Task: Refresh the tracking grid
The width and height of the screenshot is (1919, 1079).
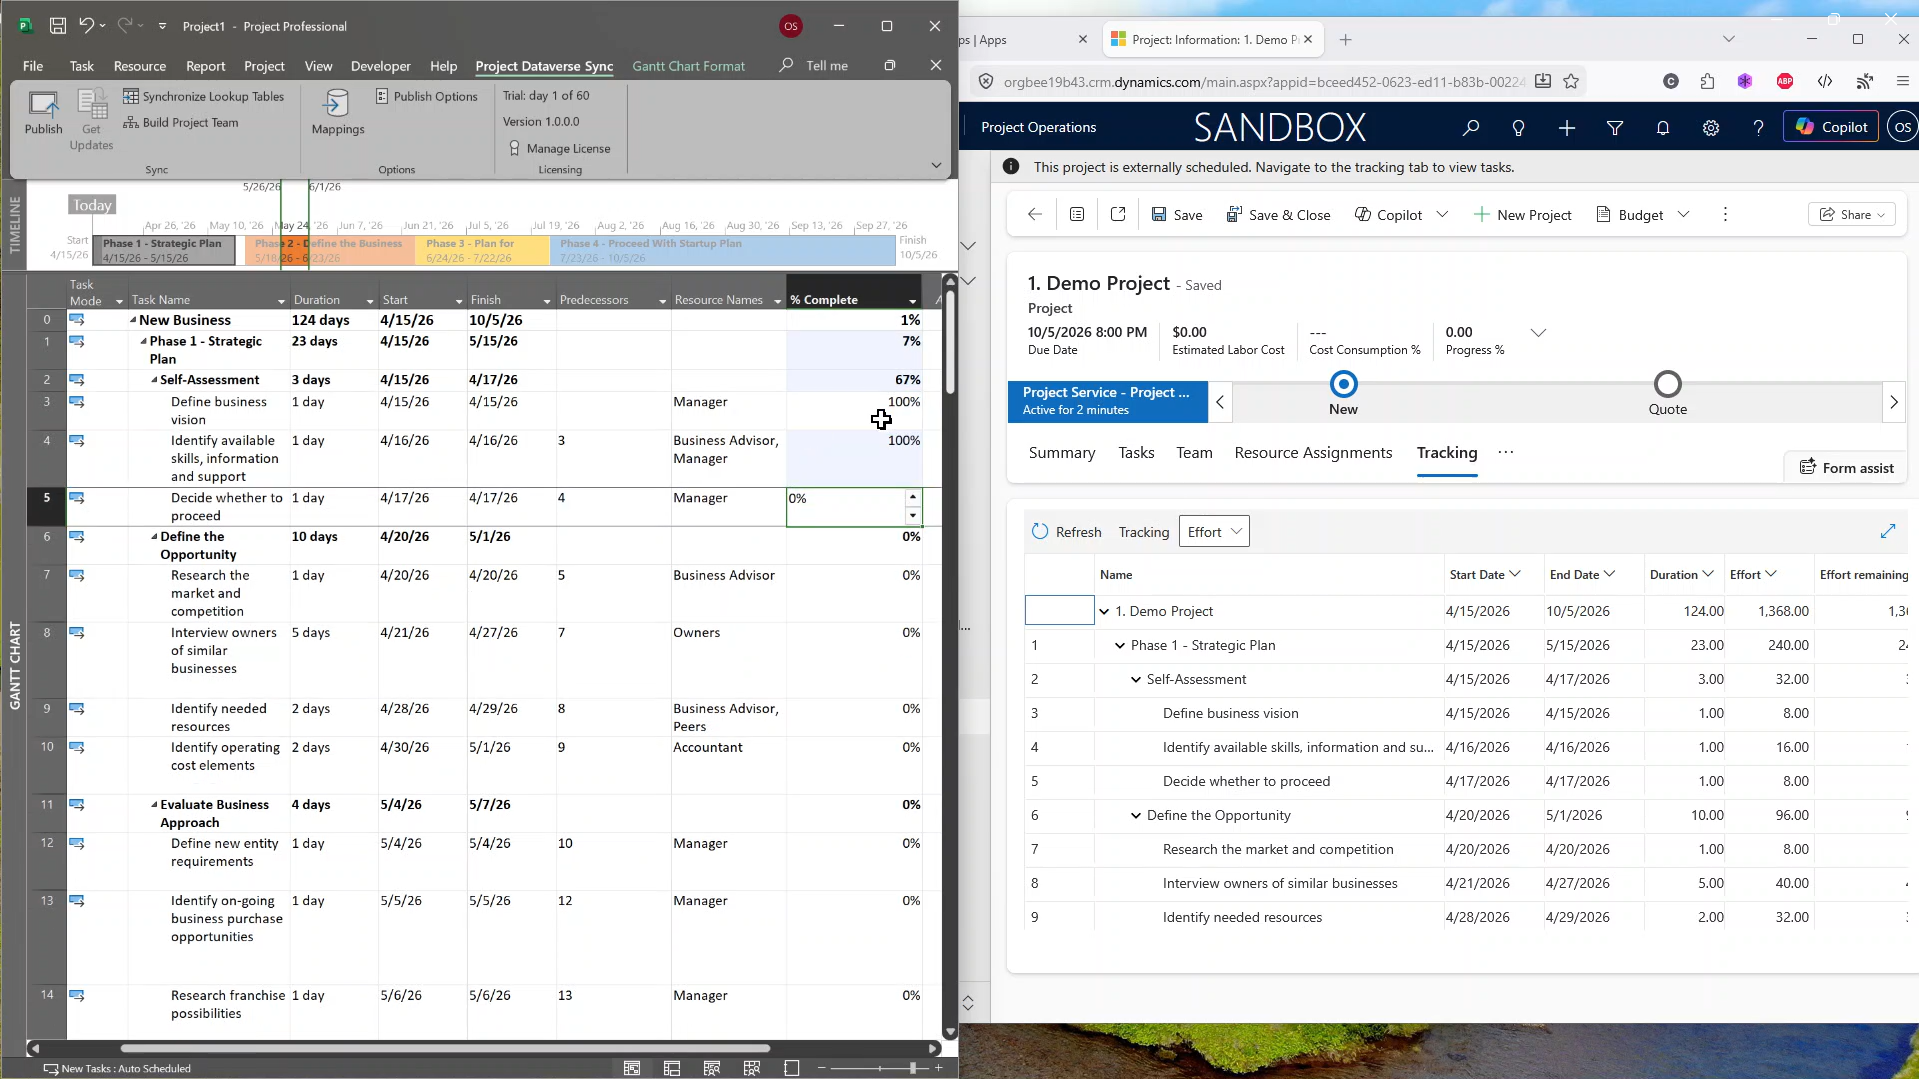Action: (x=1066, y=531)
